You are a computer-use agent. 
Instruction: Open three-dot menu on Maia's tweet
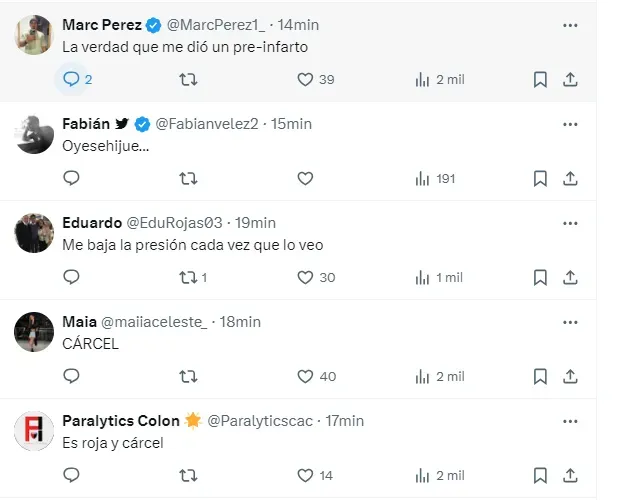tap(570, 322)
